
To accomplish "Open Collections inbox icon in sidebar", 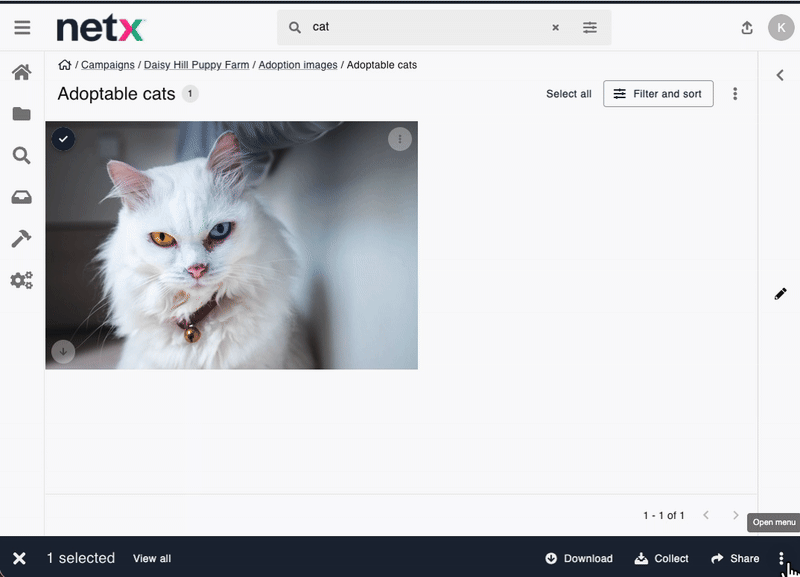I will [x=21, y=198].
